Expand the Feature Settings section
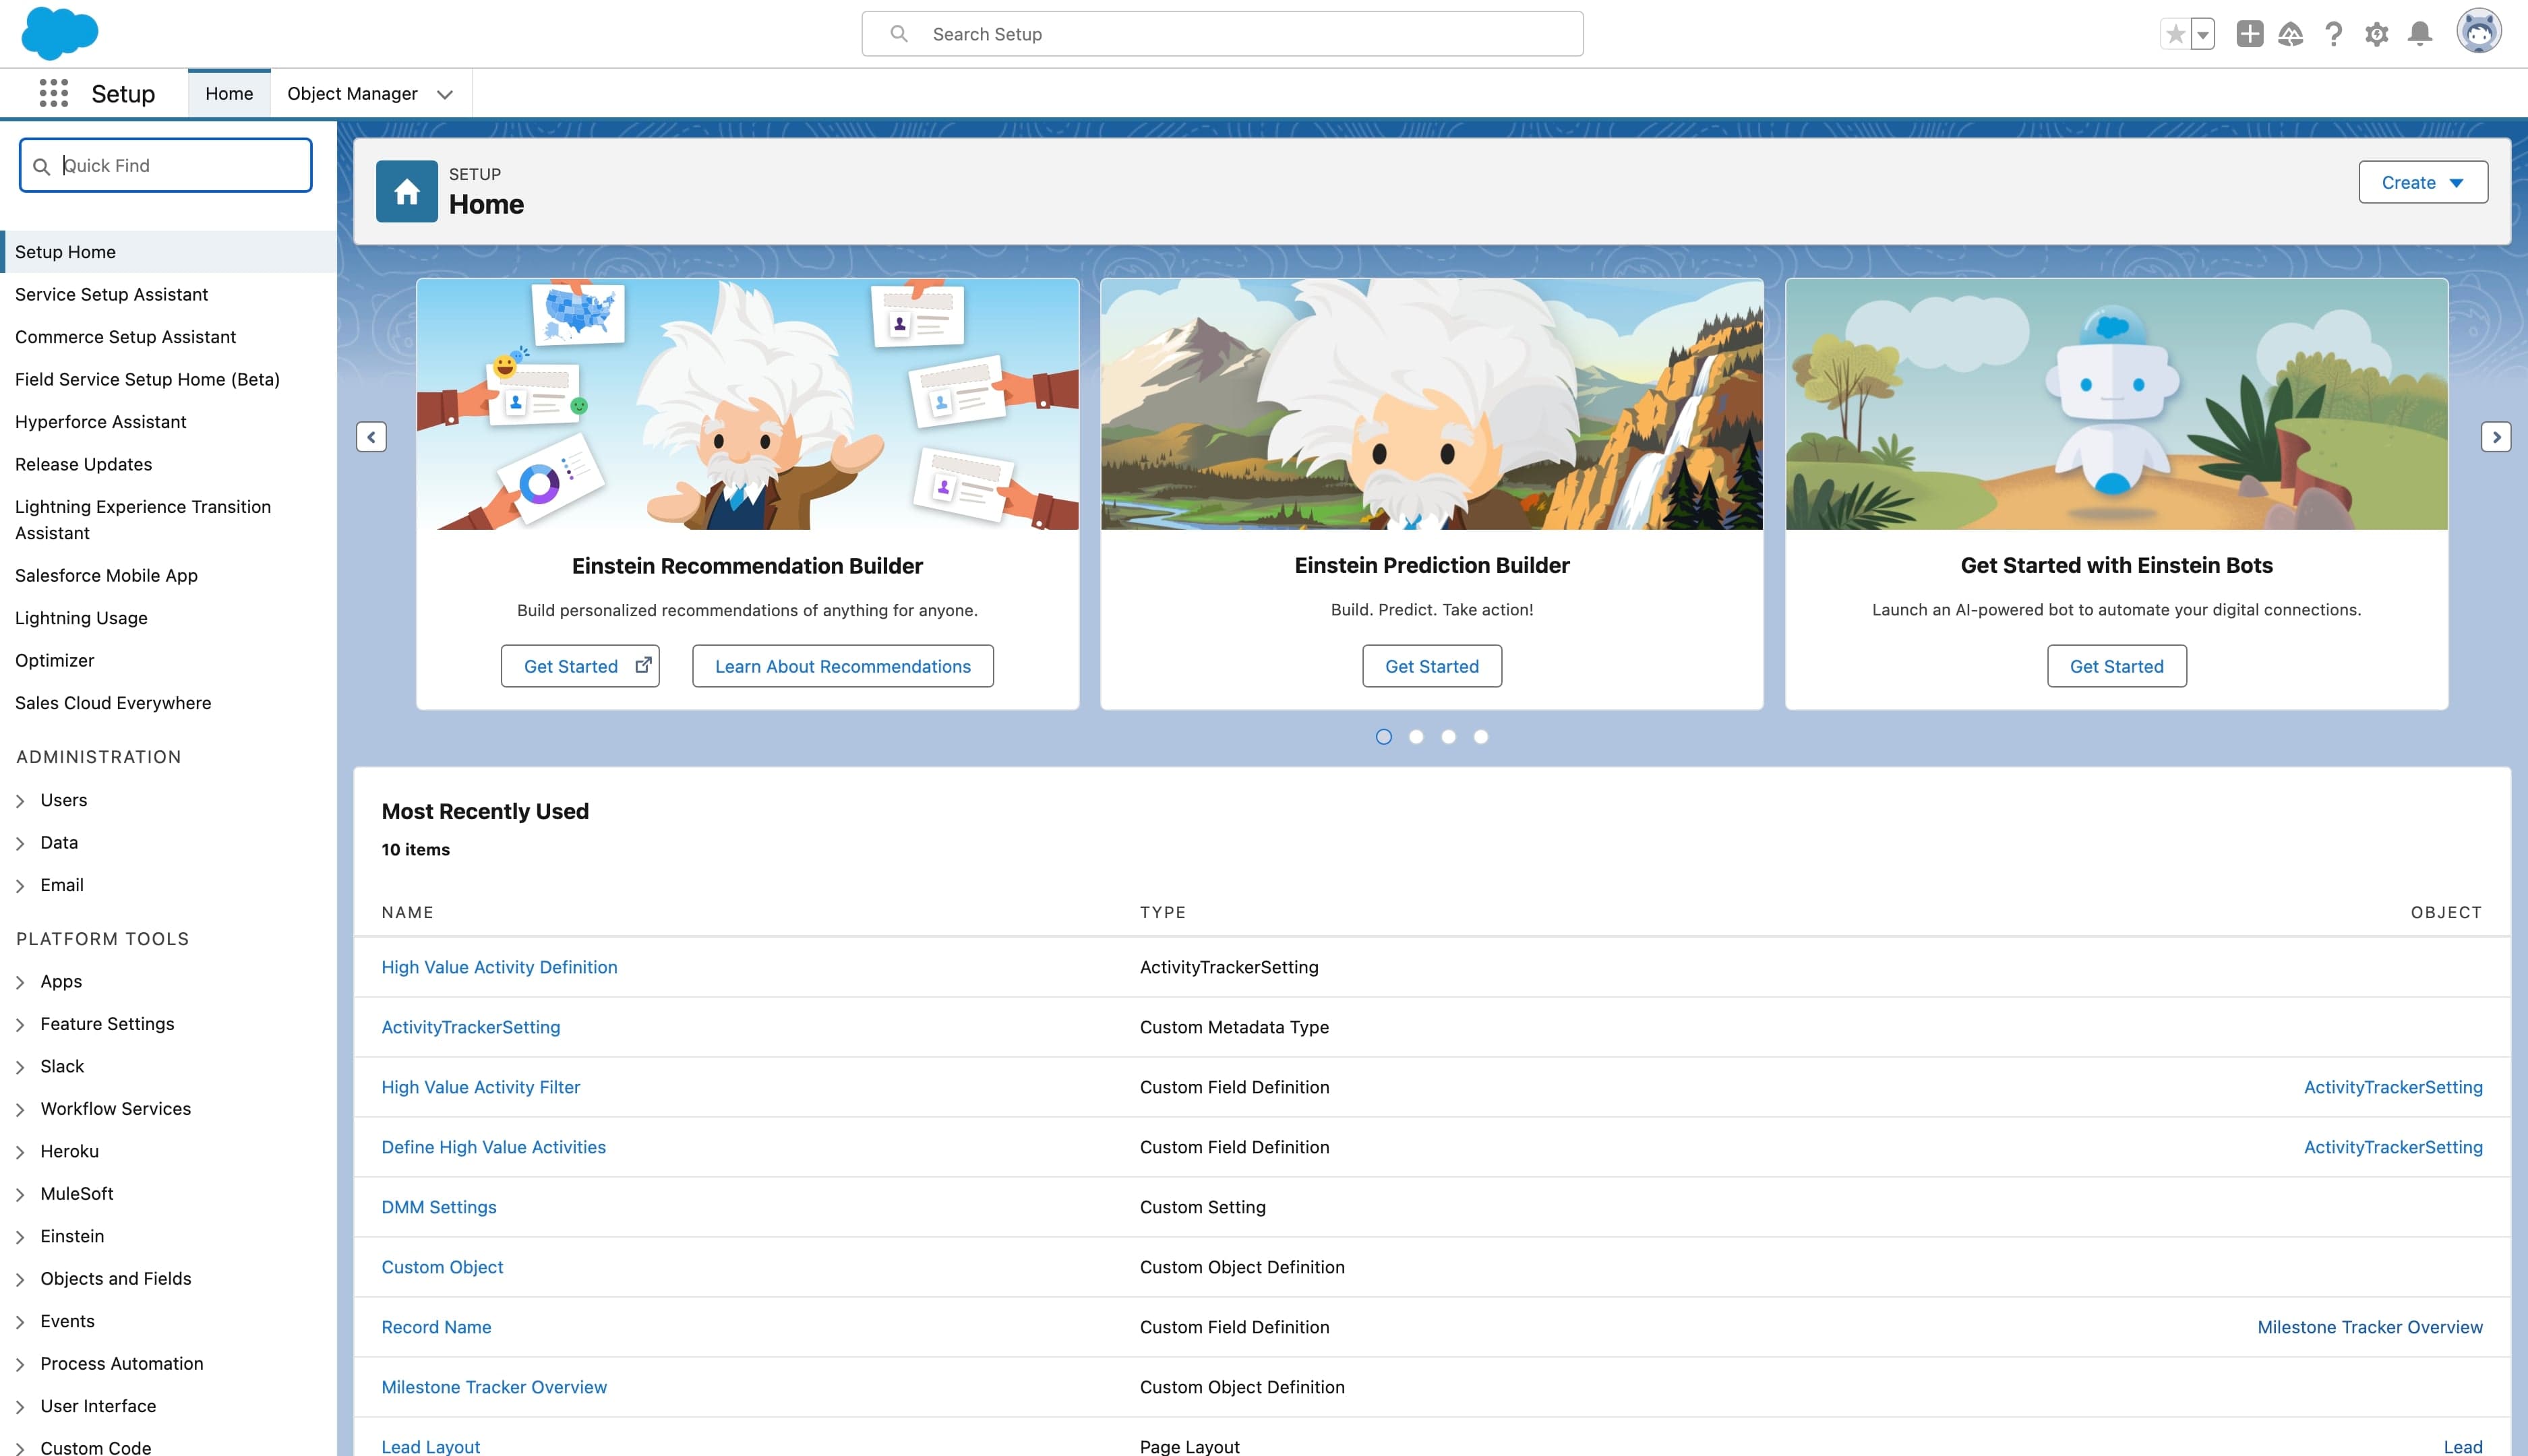Image resolution: width=2528 pixels, height=1456 pixels. tap(20, 1025)
